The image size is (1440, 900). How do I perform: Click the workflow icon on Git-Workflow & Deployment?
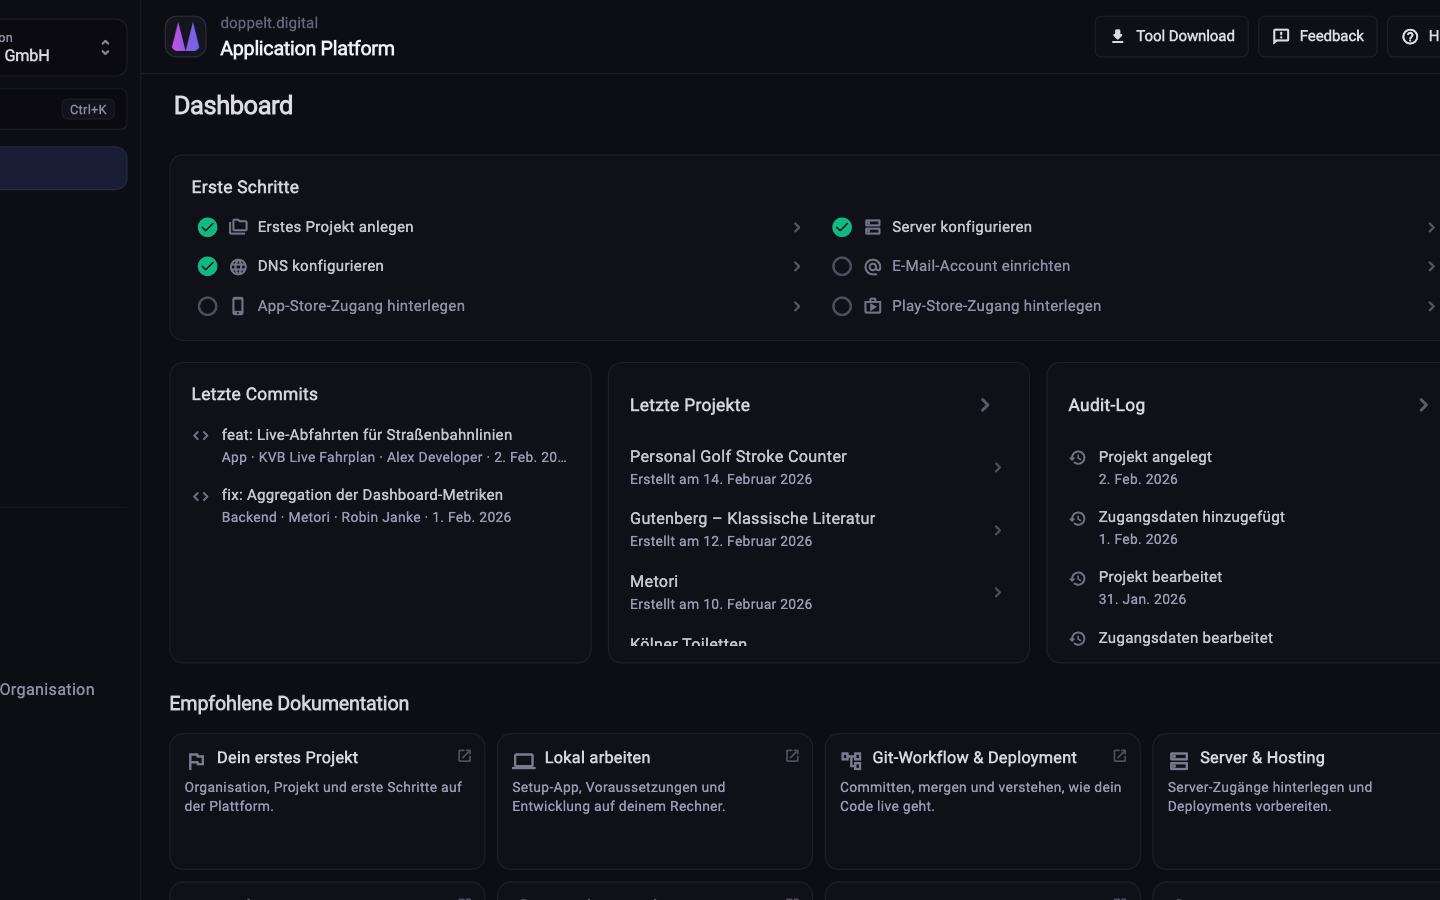pos(851,761)
